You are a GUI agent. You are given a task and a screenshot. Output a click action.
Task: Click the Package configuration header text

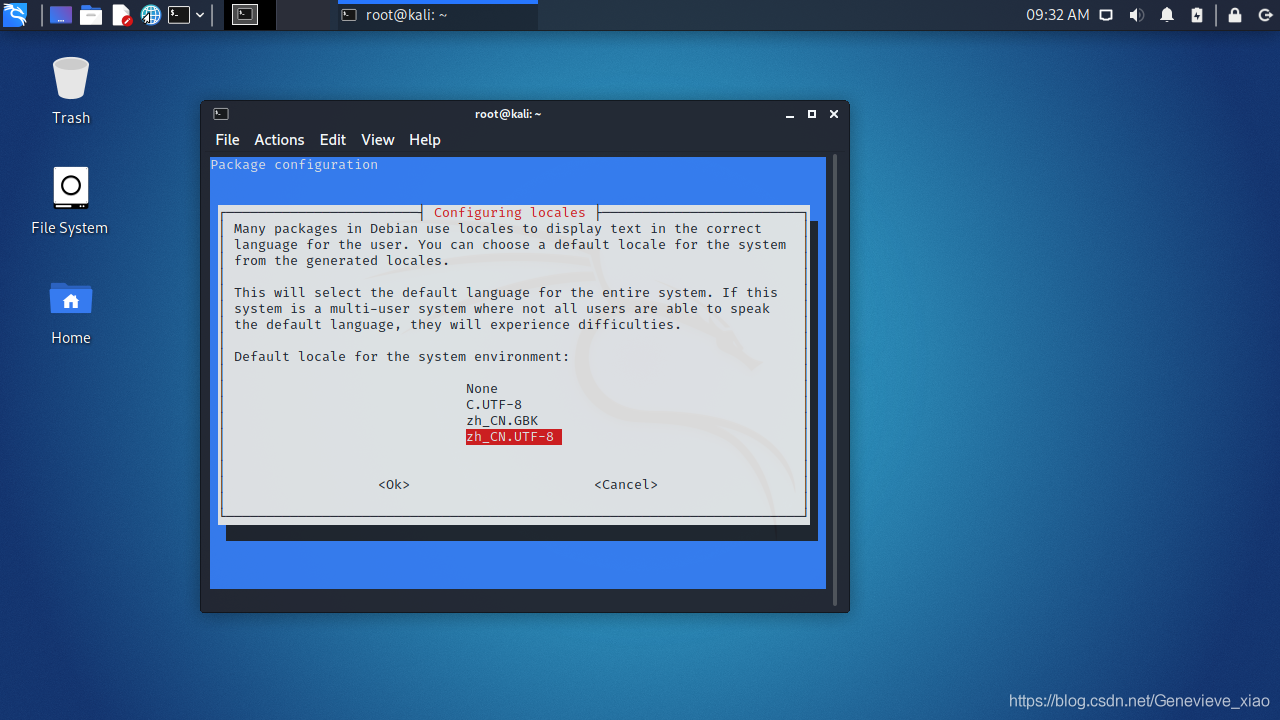(x=294, y=165)
